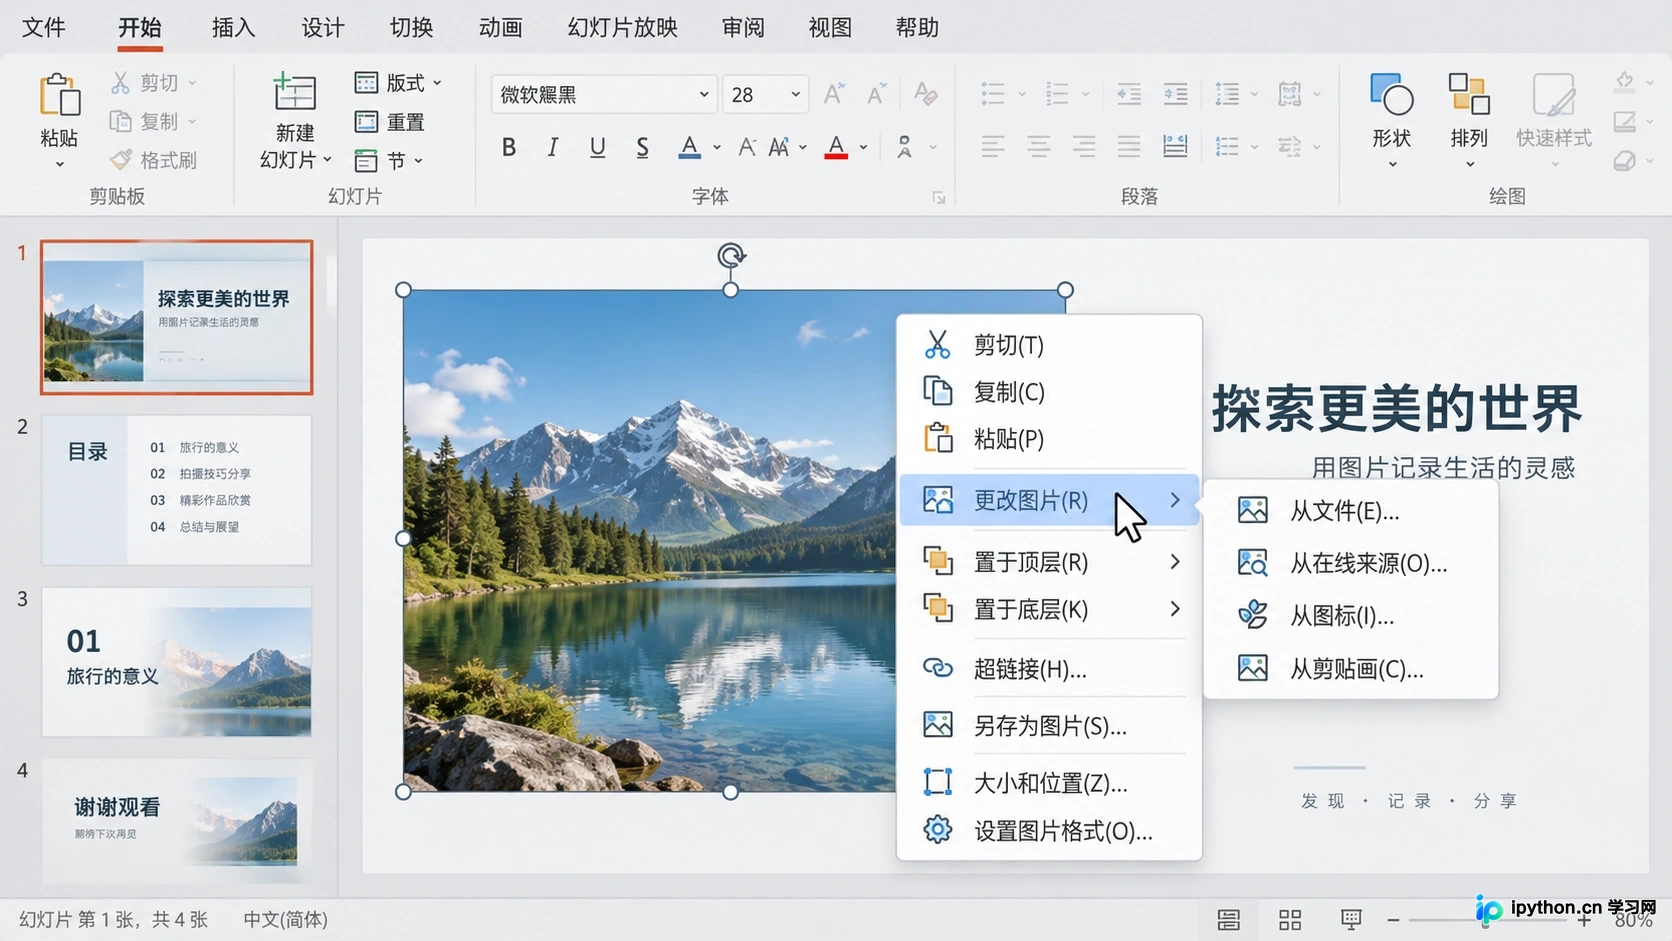Apply the red font color A swatch
The height and width of the screenshot is (941, 1672).
837,147
